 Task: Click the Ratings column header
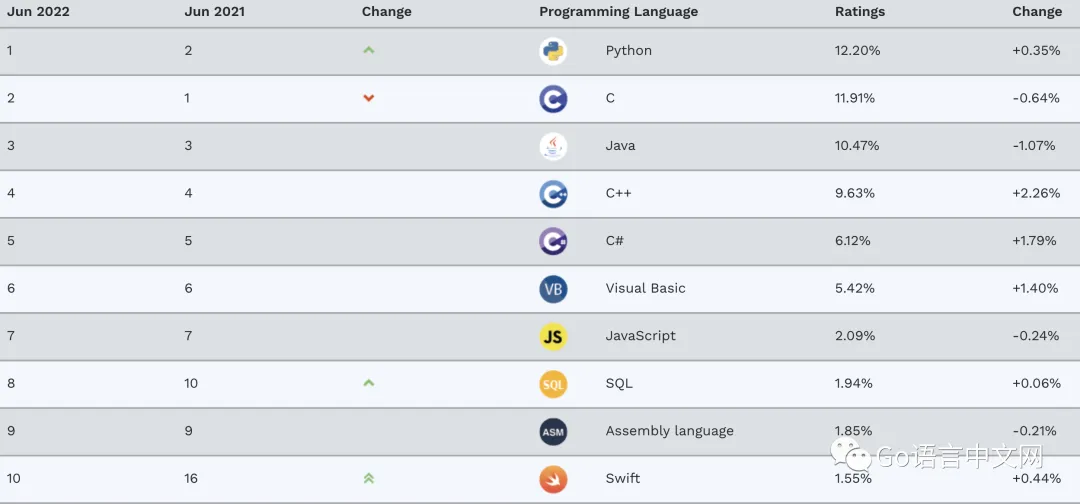[x=859, y=12]
